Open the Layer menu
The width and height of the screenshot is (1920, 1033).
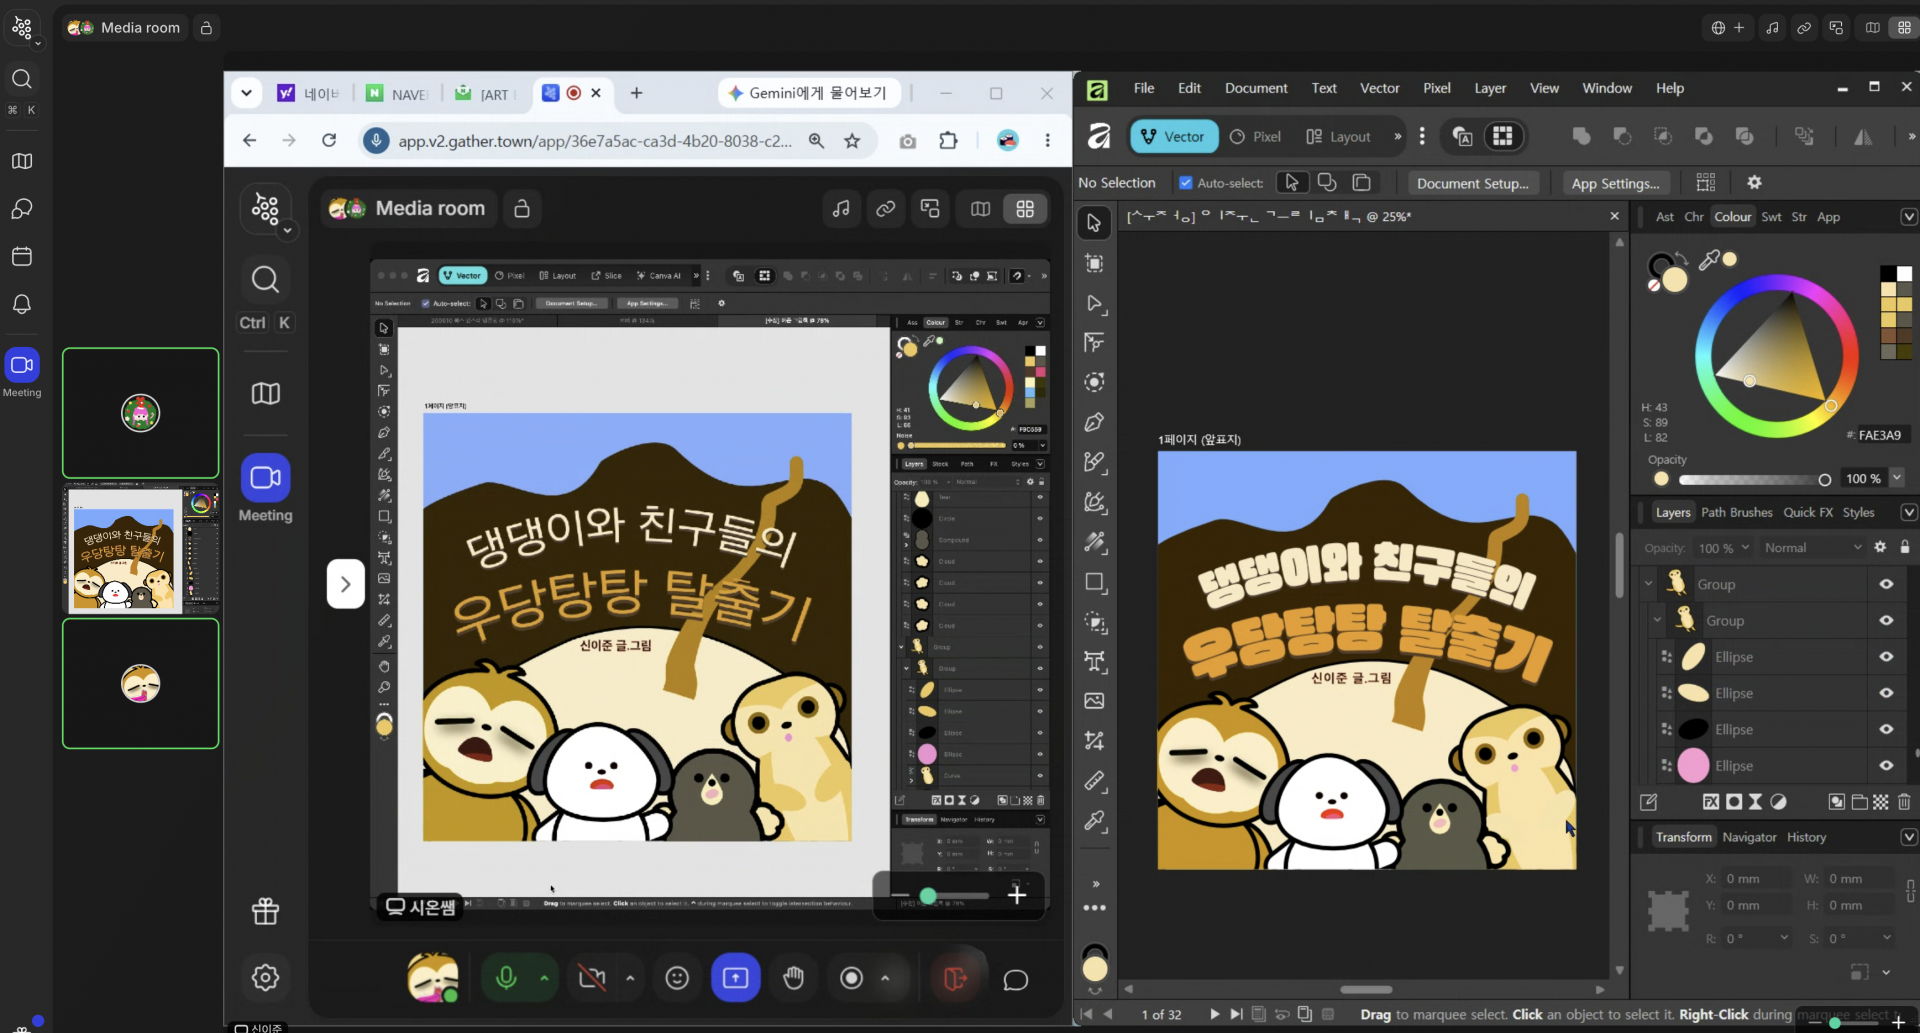click(x=1489, y=88)
